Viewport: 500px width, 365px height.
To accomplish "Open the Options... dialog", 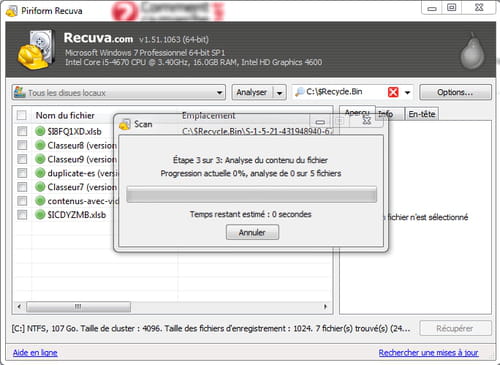I will click(x=455, y=92).
